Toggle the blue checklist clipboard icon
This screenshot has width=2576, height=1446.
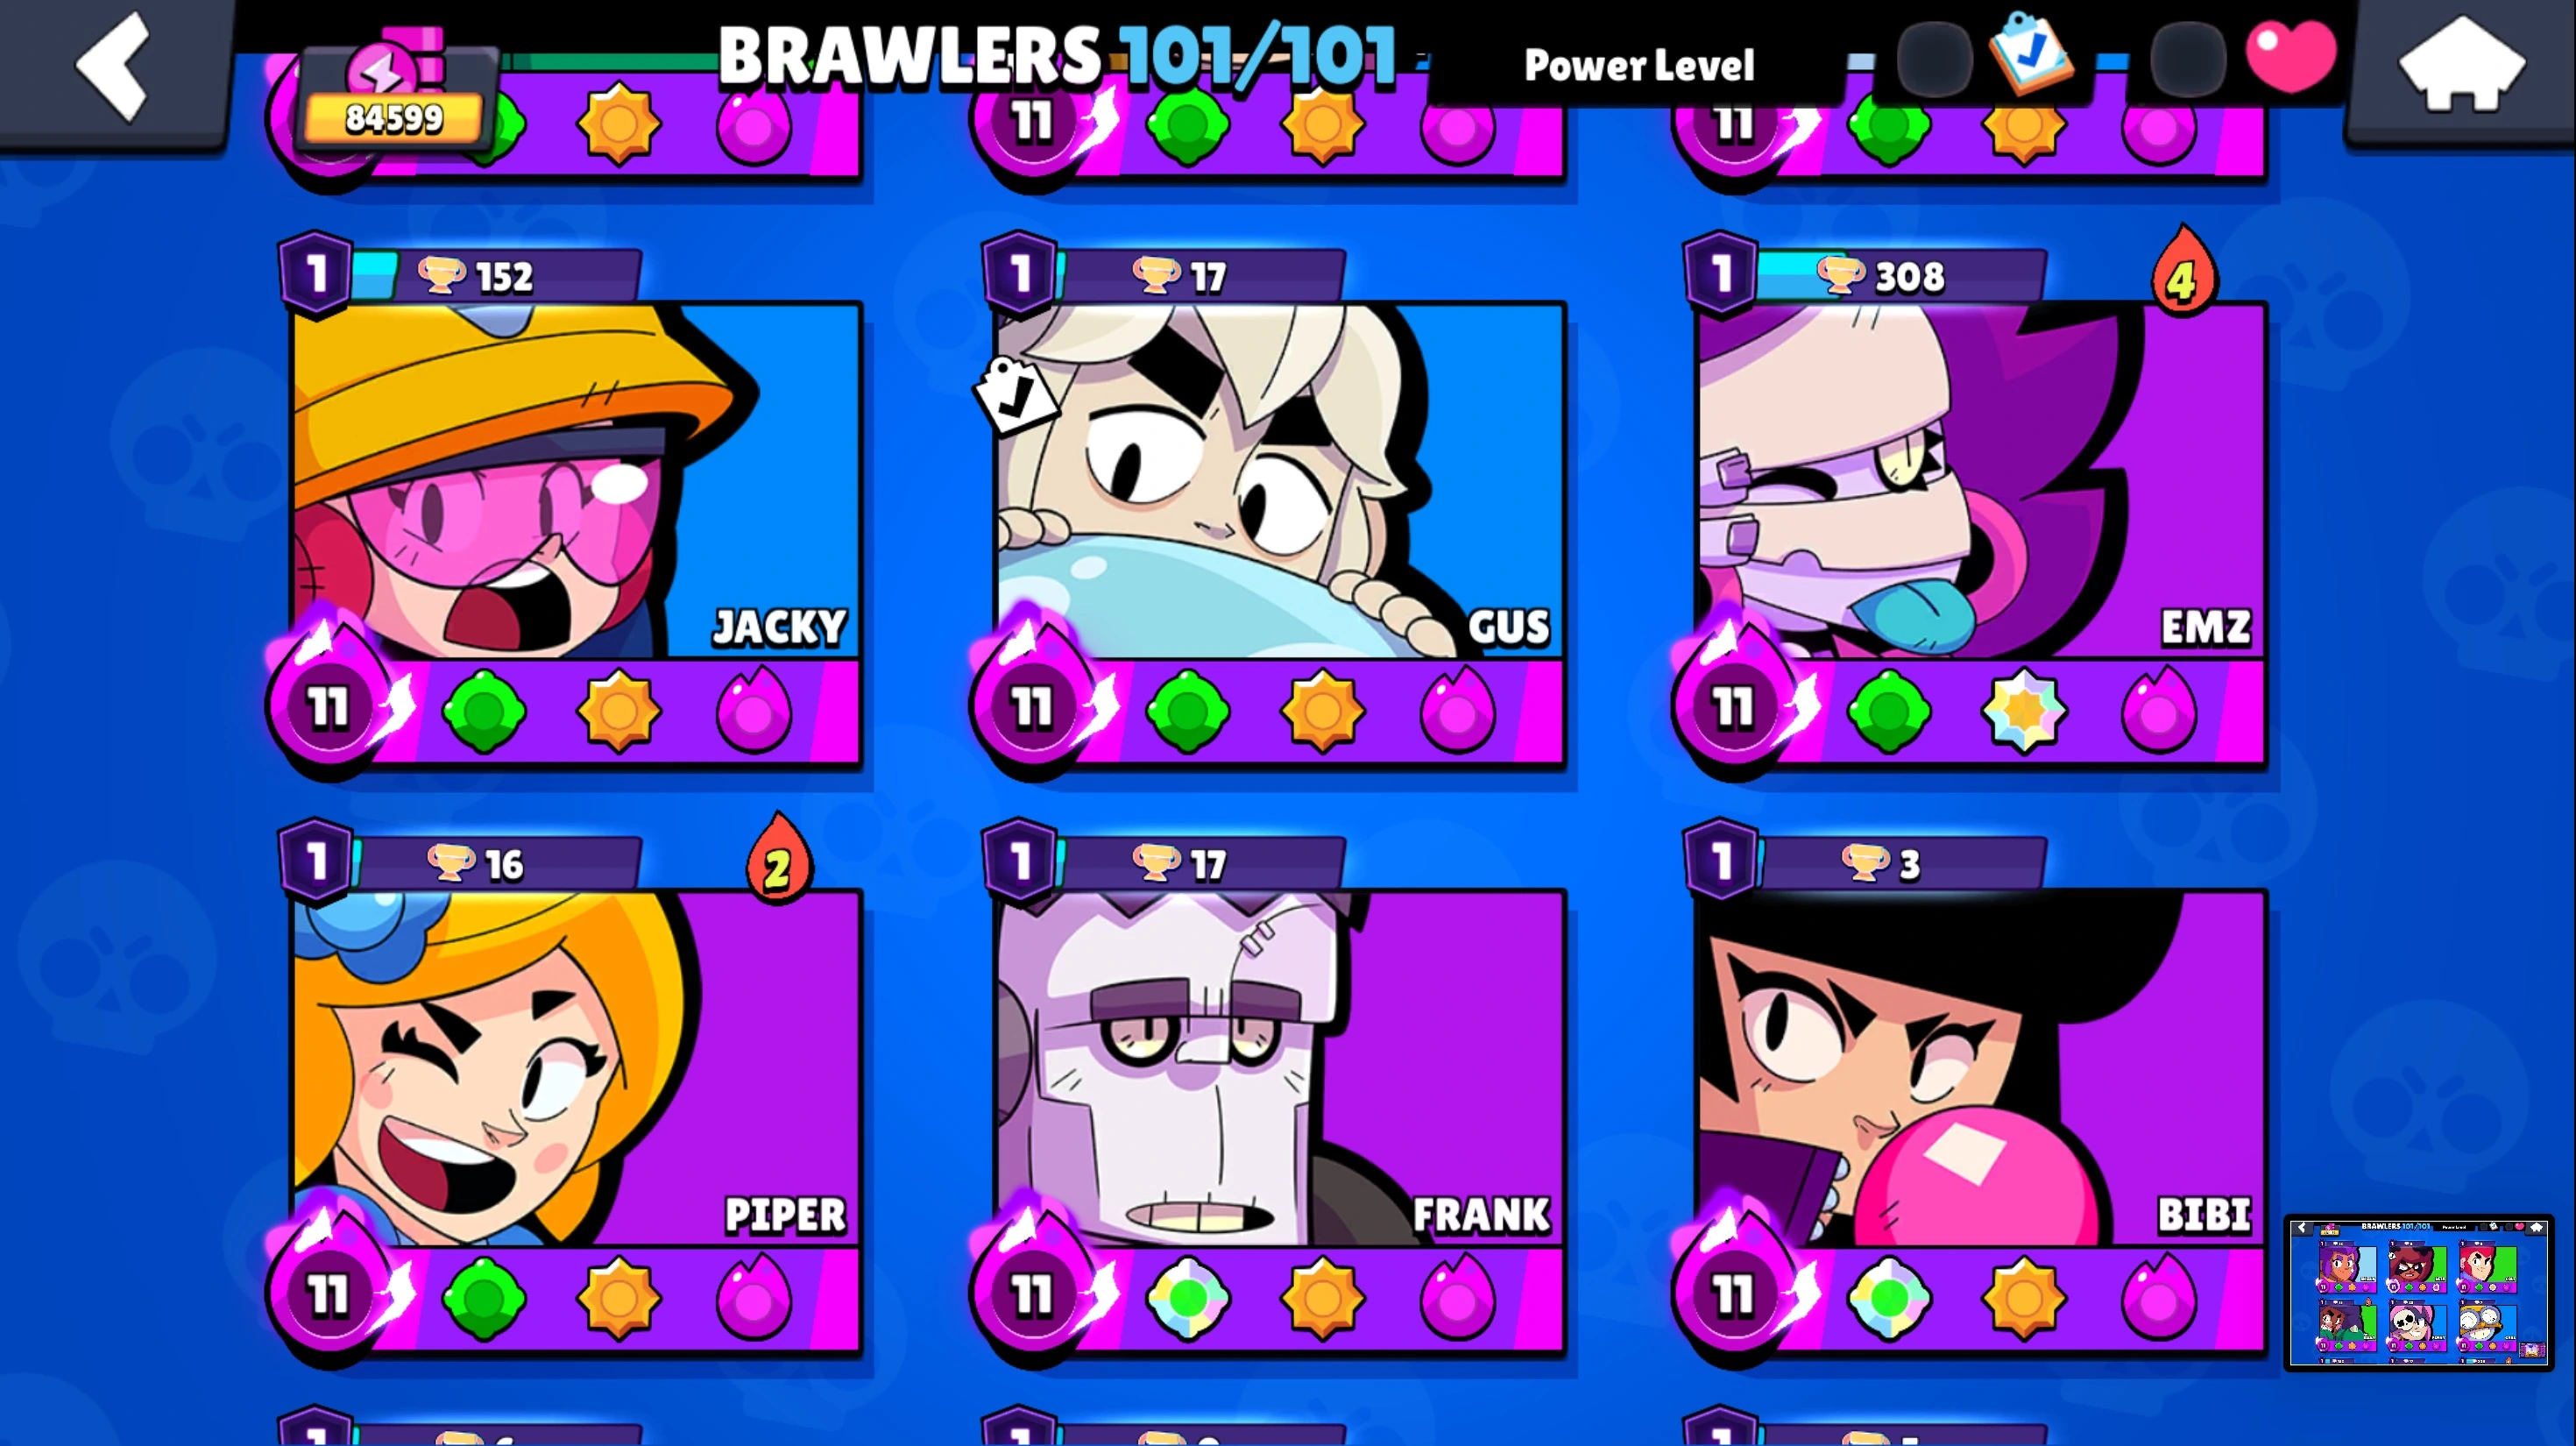[x=2030, y=52]
